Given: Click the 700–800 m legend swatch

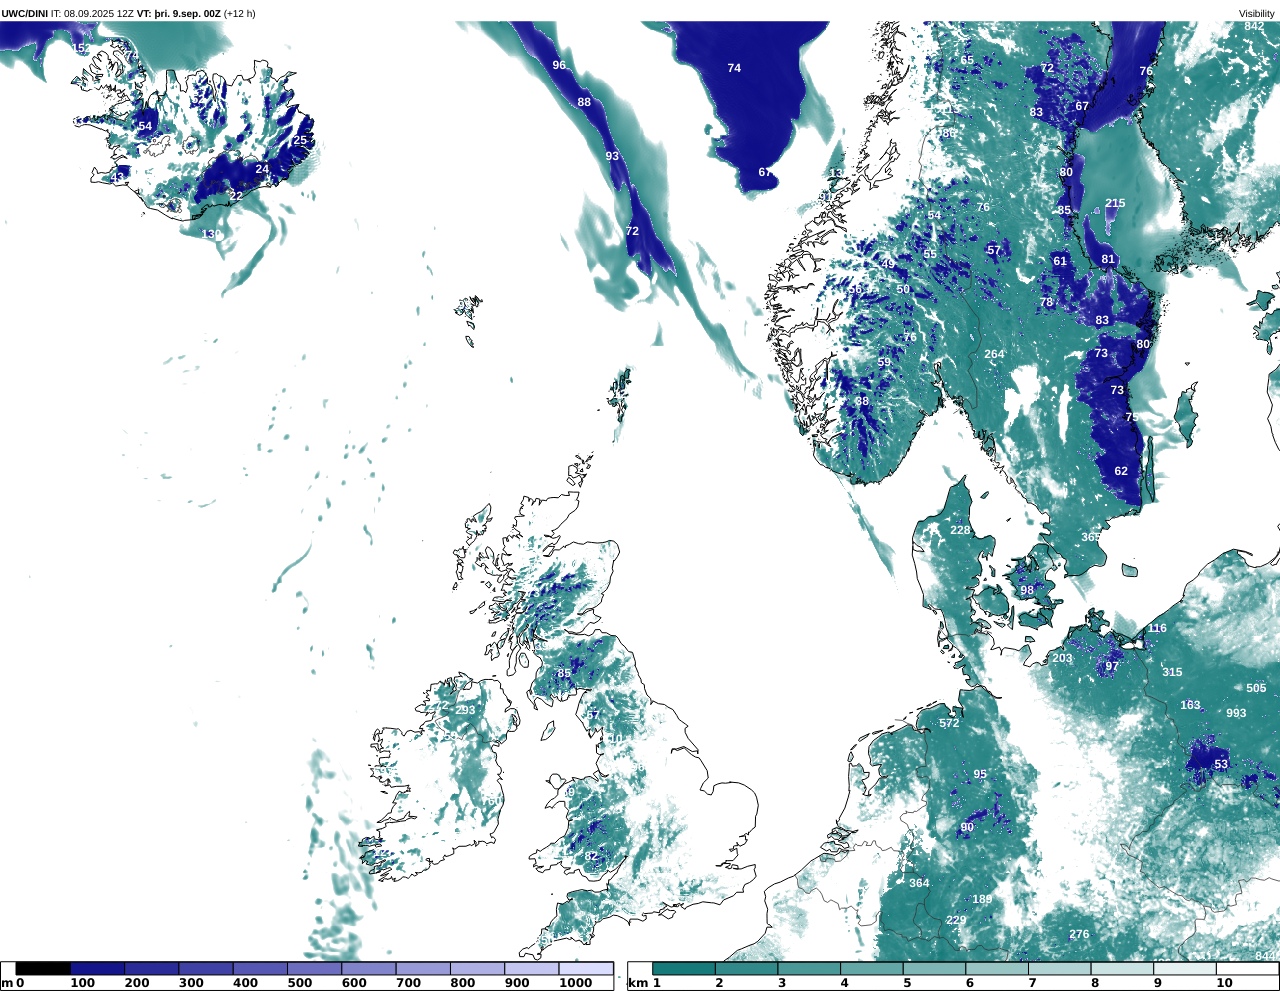Looking at the screenshot, I should click(x=422, y=968).
